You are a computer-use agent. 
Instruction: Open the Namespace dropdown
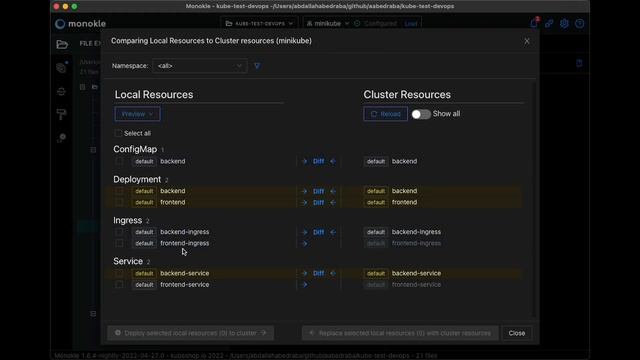[x=200, y=66]
